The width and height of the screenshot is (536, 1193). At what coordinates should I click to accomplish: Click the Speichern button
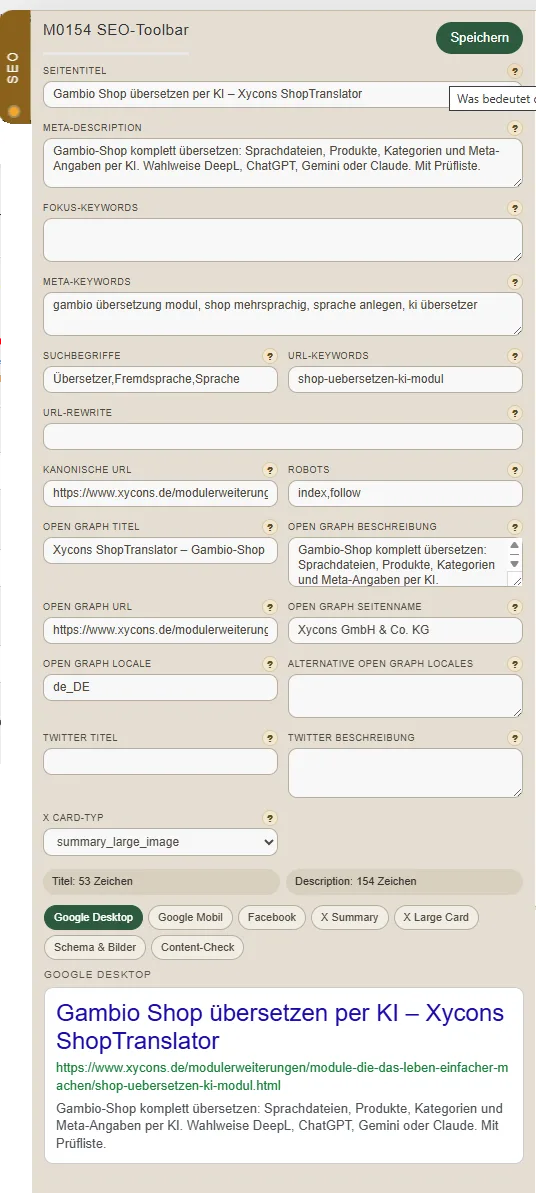(480, 38)
